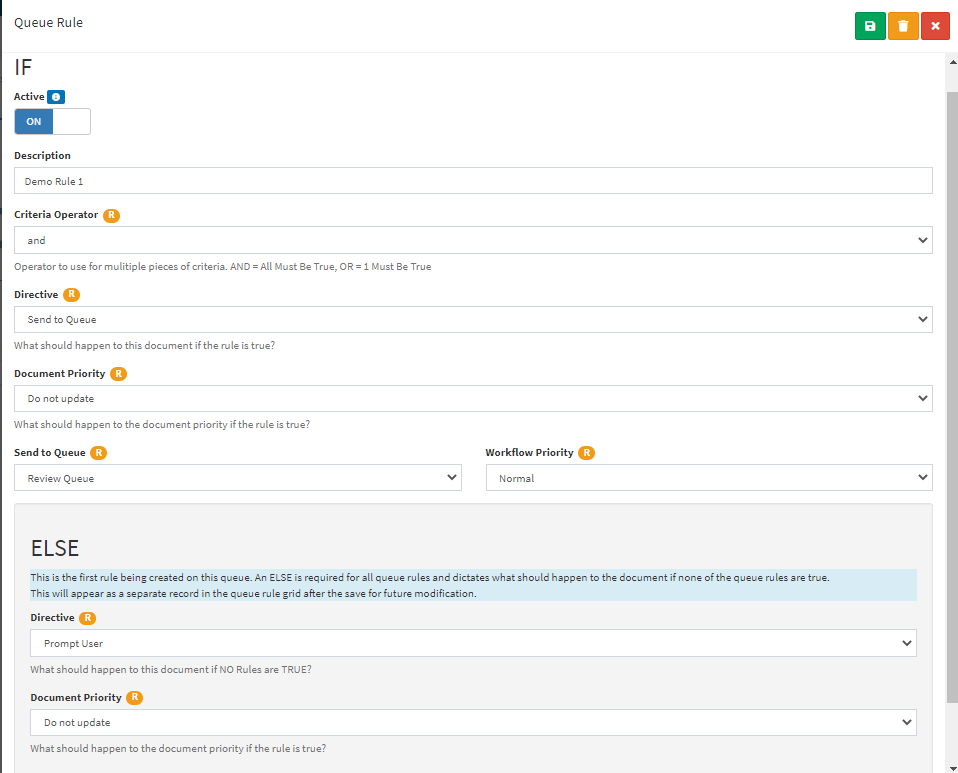Click the R icon next to Document Priority
The image size is (958, 773).
119,373
